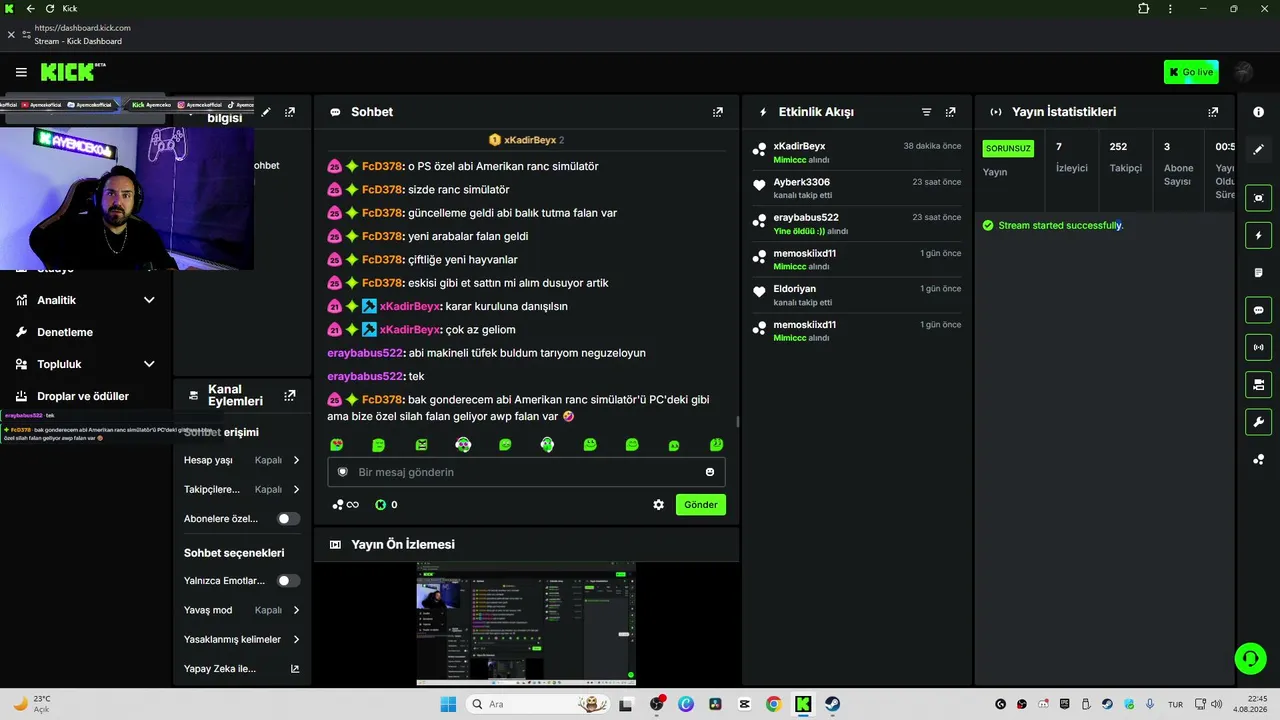Open OBS Studio from the taskbar
Image resolution: width=1280 pixels, height=720 pixels.
pos(657,704)
